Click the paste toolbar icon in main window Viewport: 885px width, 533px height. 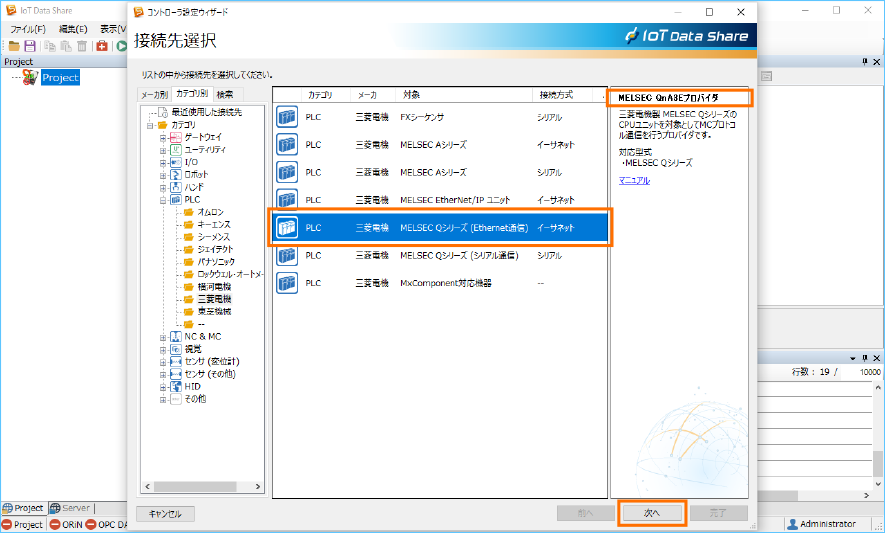pyautogui.click(x=66, y=46)
